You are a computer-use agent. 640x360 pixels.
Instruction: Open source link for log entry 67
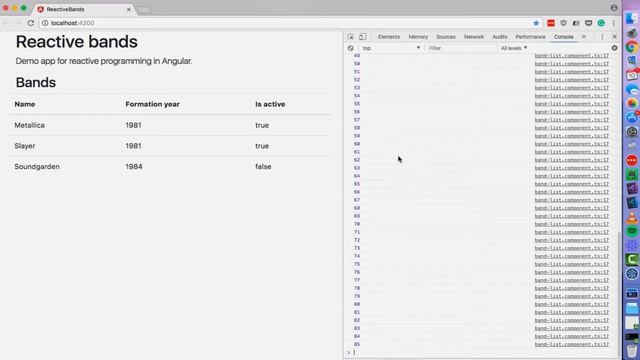pyautogui.click(x=571, y=200)
